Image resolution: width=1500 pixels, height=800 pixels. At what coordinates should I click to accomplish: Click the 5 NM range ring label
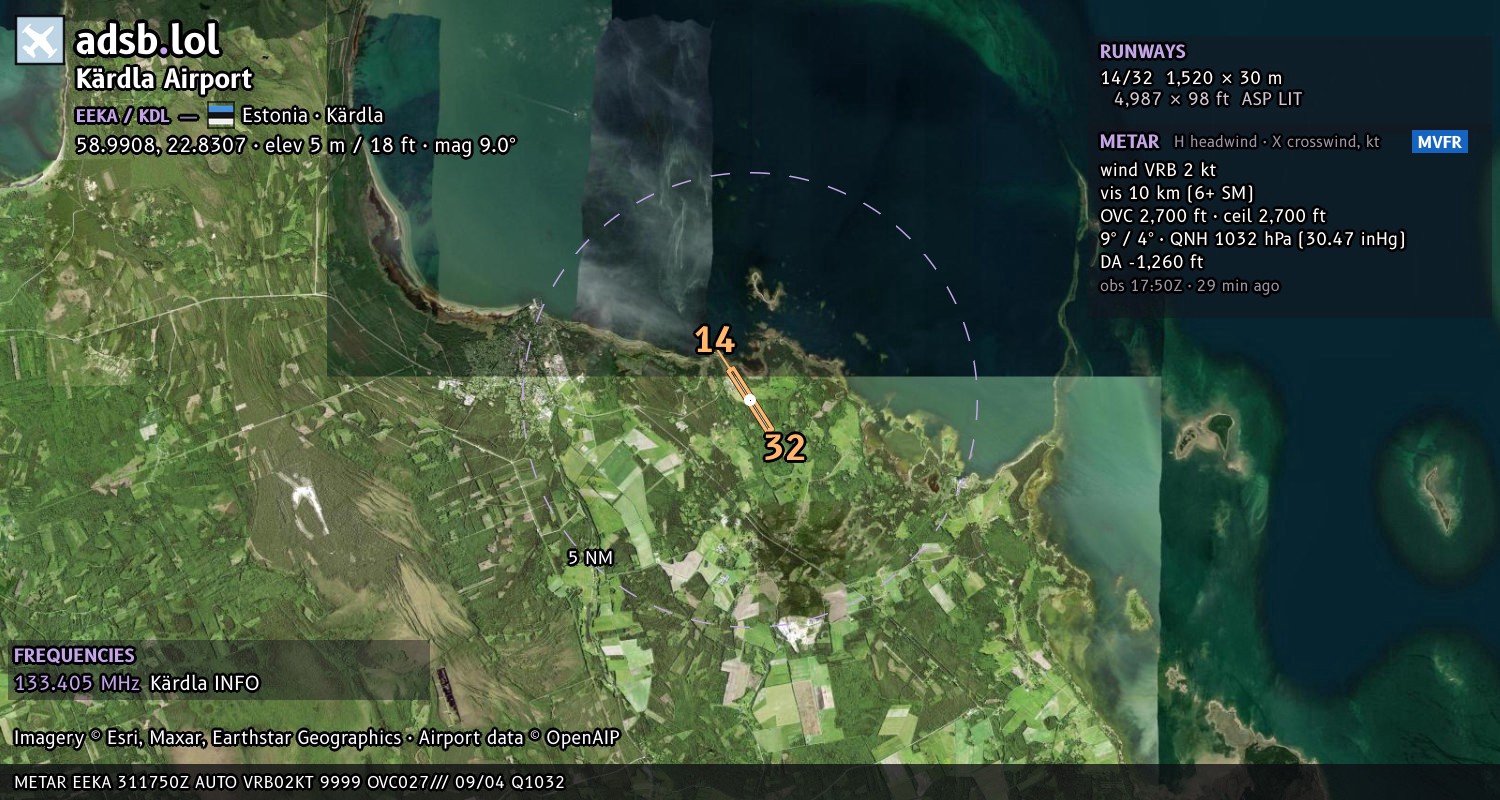[x=589, y=558]
